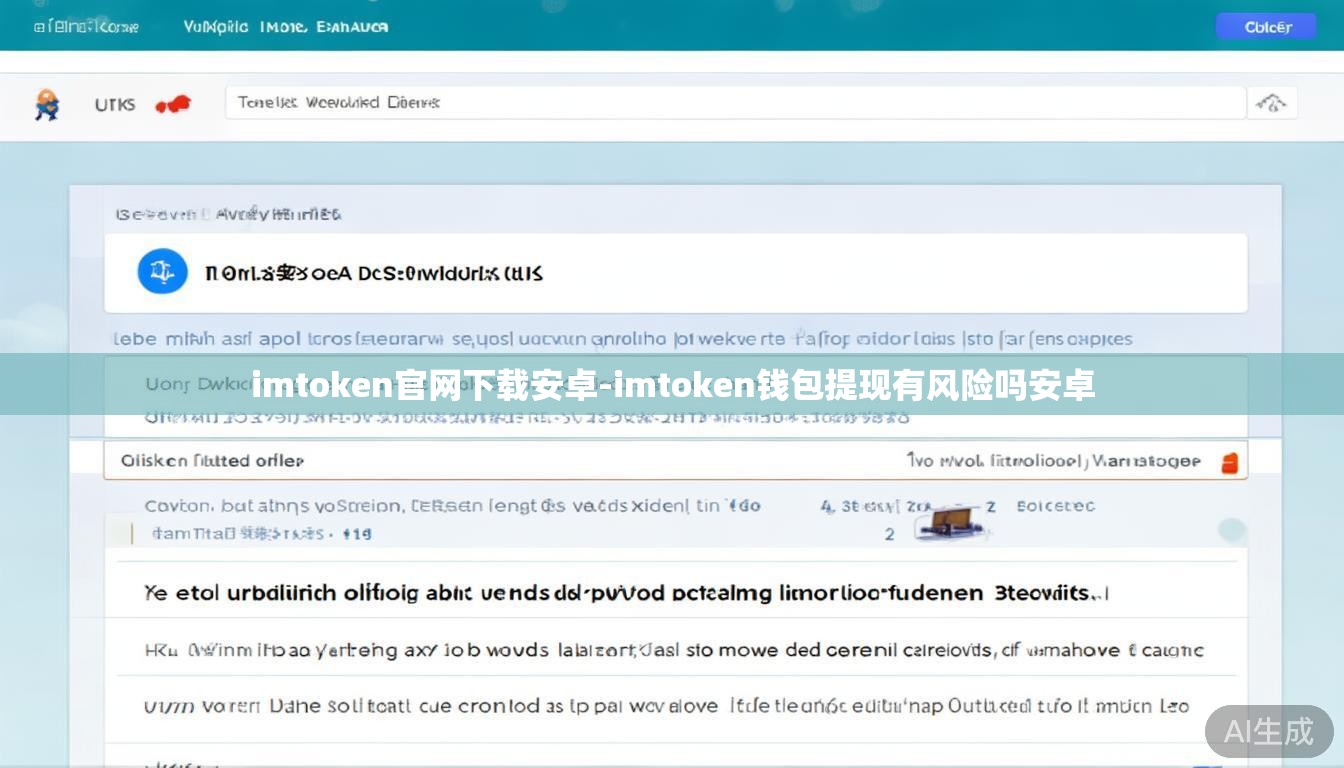1344x768 pixels.
Task: Click the small icon in top-left nav
Action: click(x=38, y=27)
